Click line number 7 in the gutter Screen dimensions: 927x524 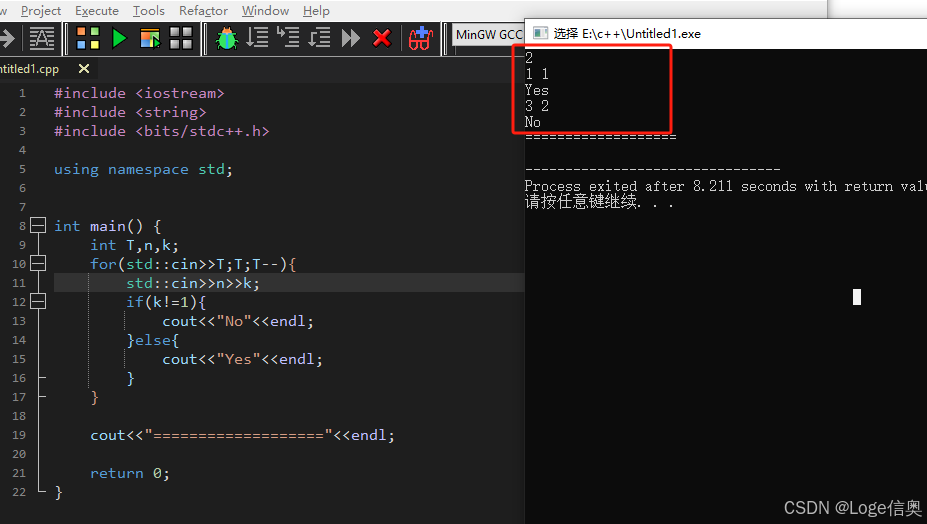(x=22, y=207)
